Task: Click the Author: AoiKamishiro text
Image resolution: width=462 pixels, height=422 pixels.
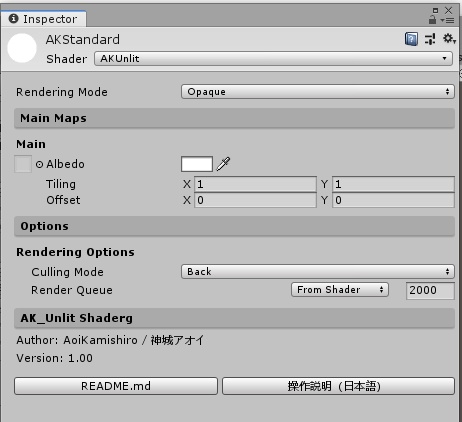Action: click(110, 340)
